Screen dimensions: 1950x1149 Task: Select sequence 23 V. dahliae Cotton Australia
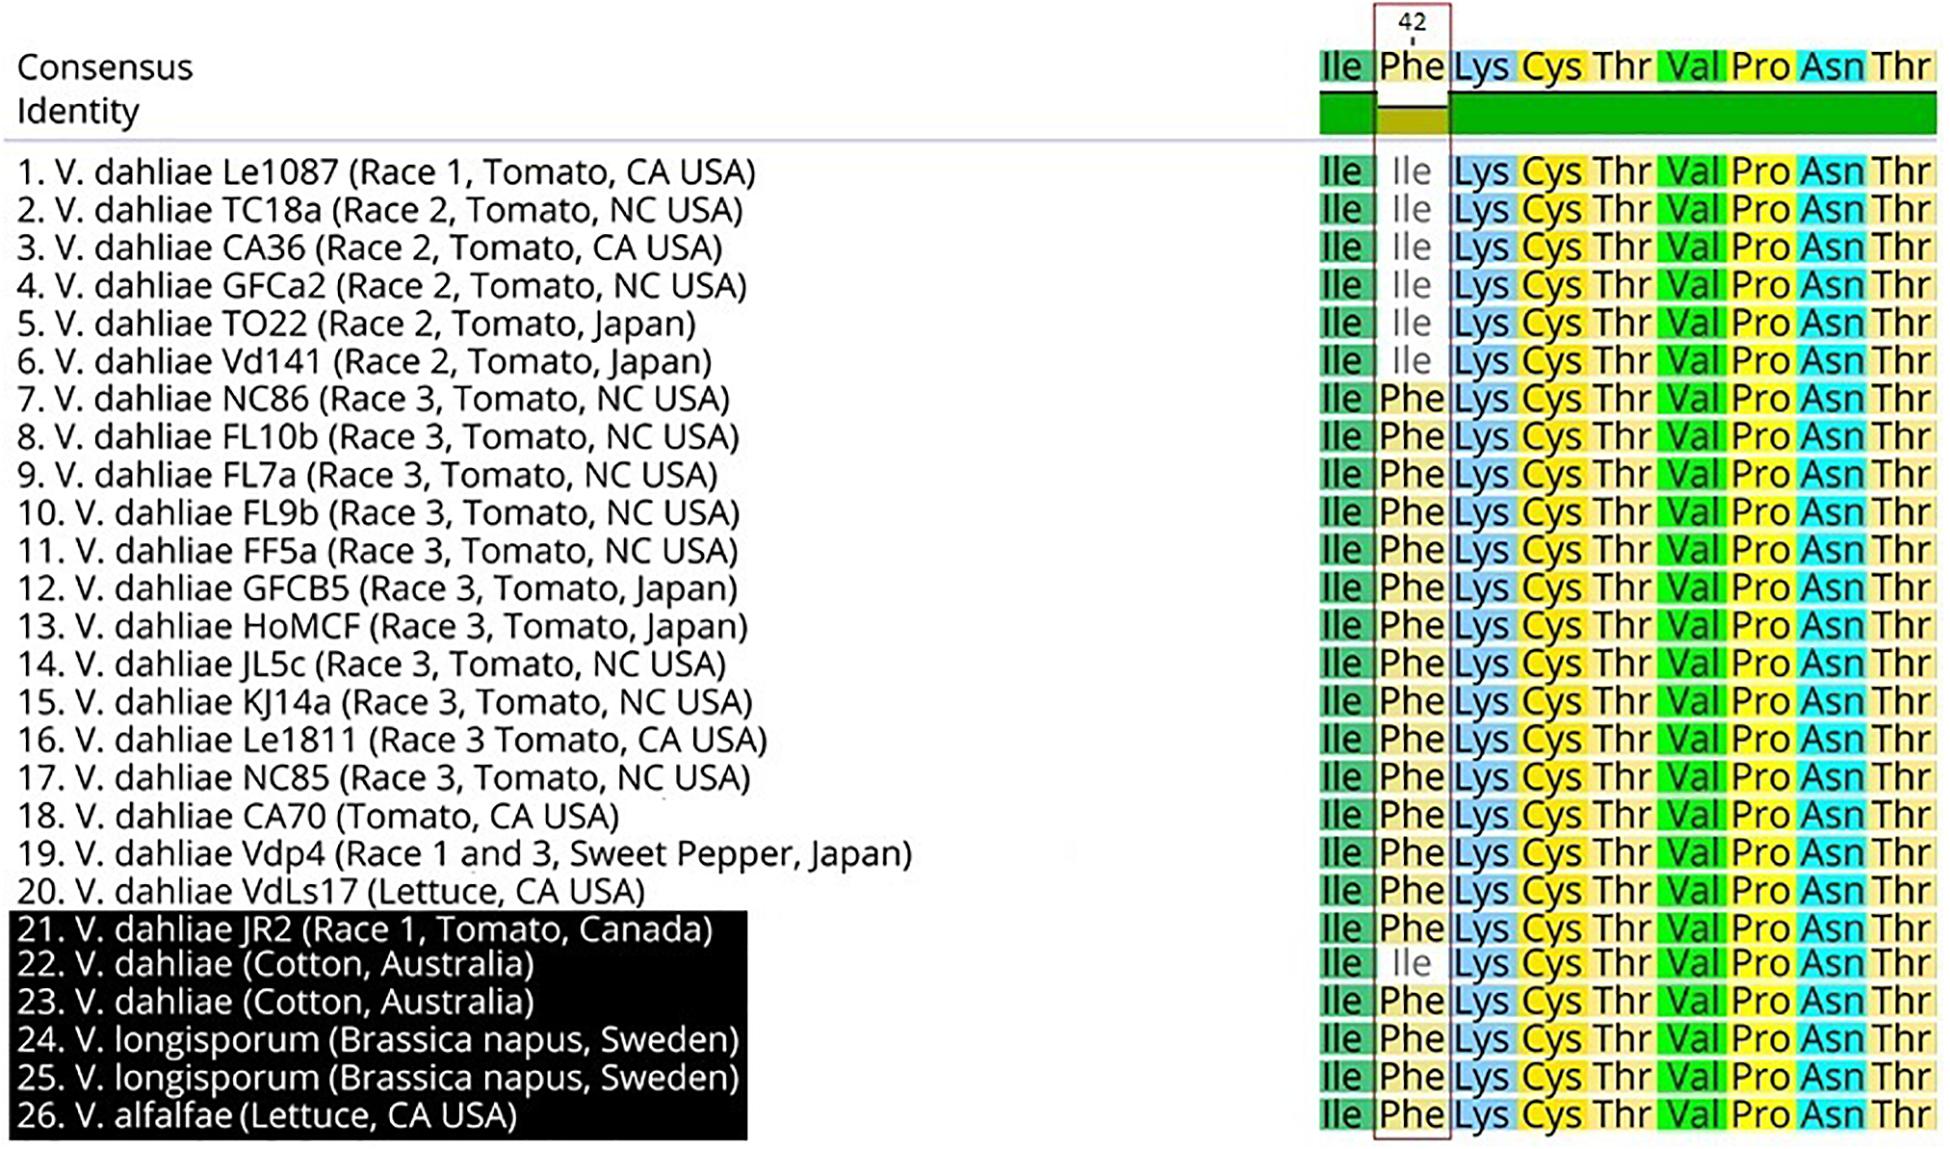(x=275, y=1002)
